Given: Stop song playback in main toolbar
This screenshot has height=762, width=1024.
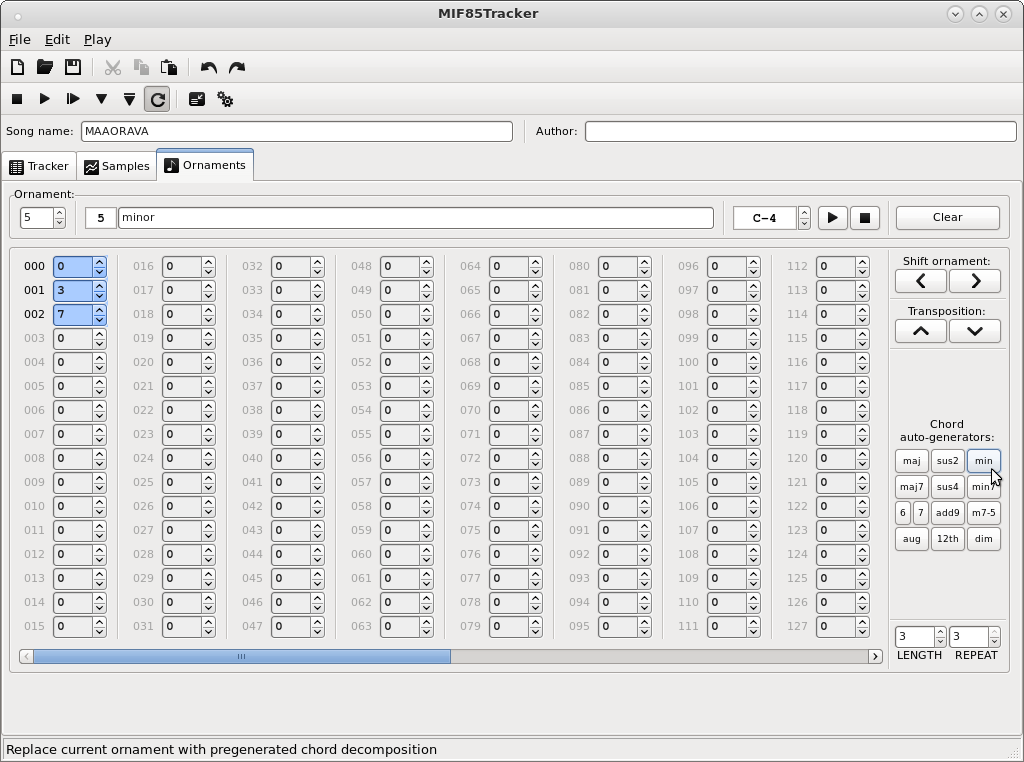Looking at the screenshot, I should (17, 99).
